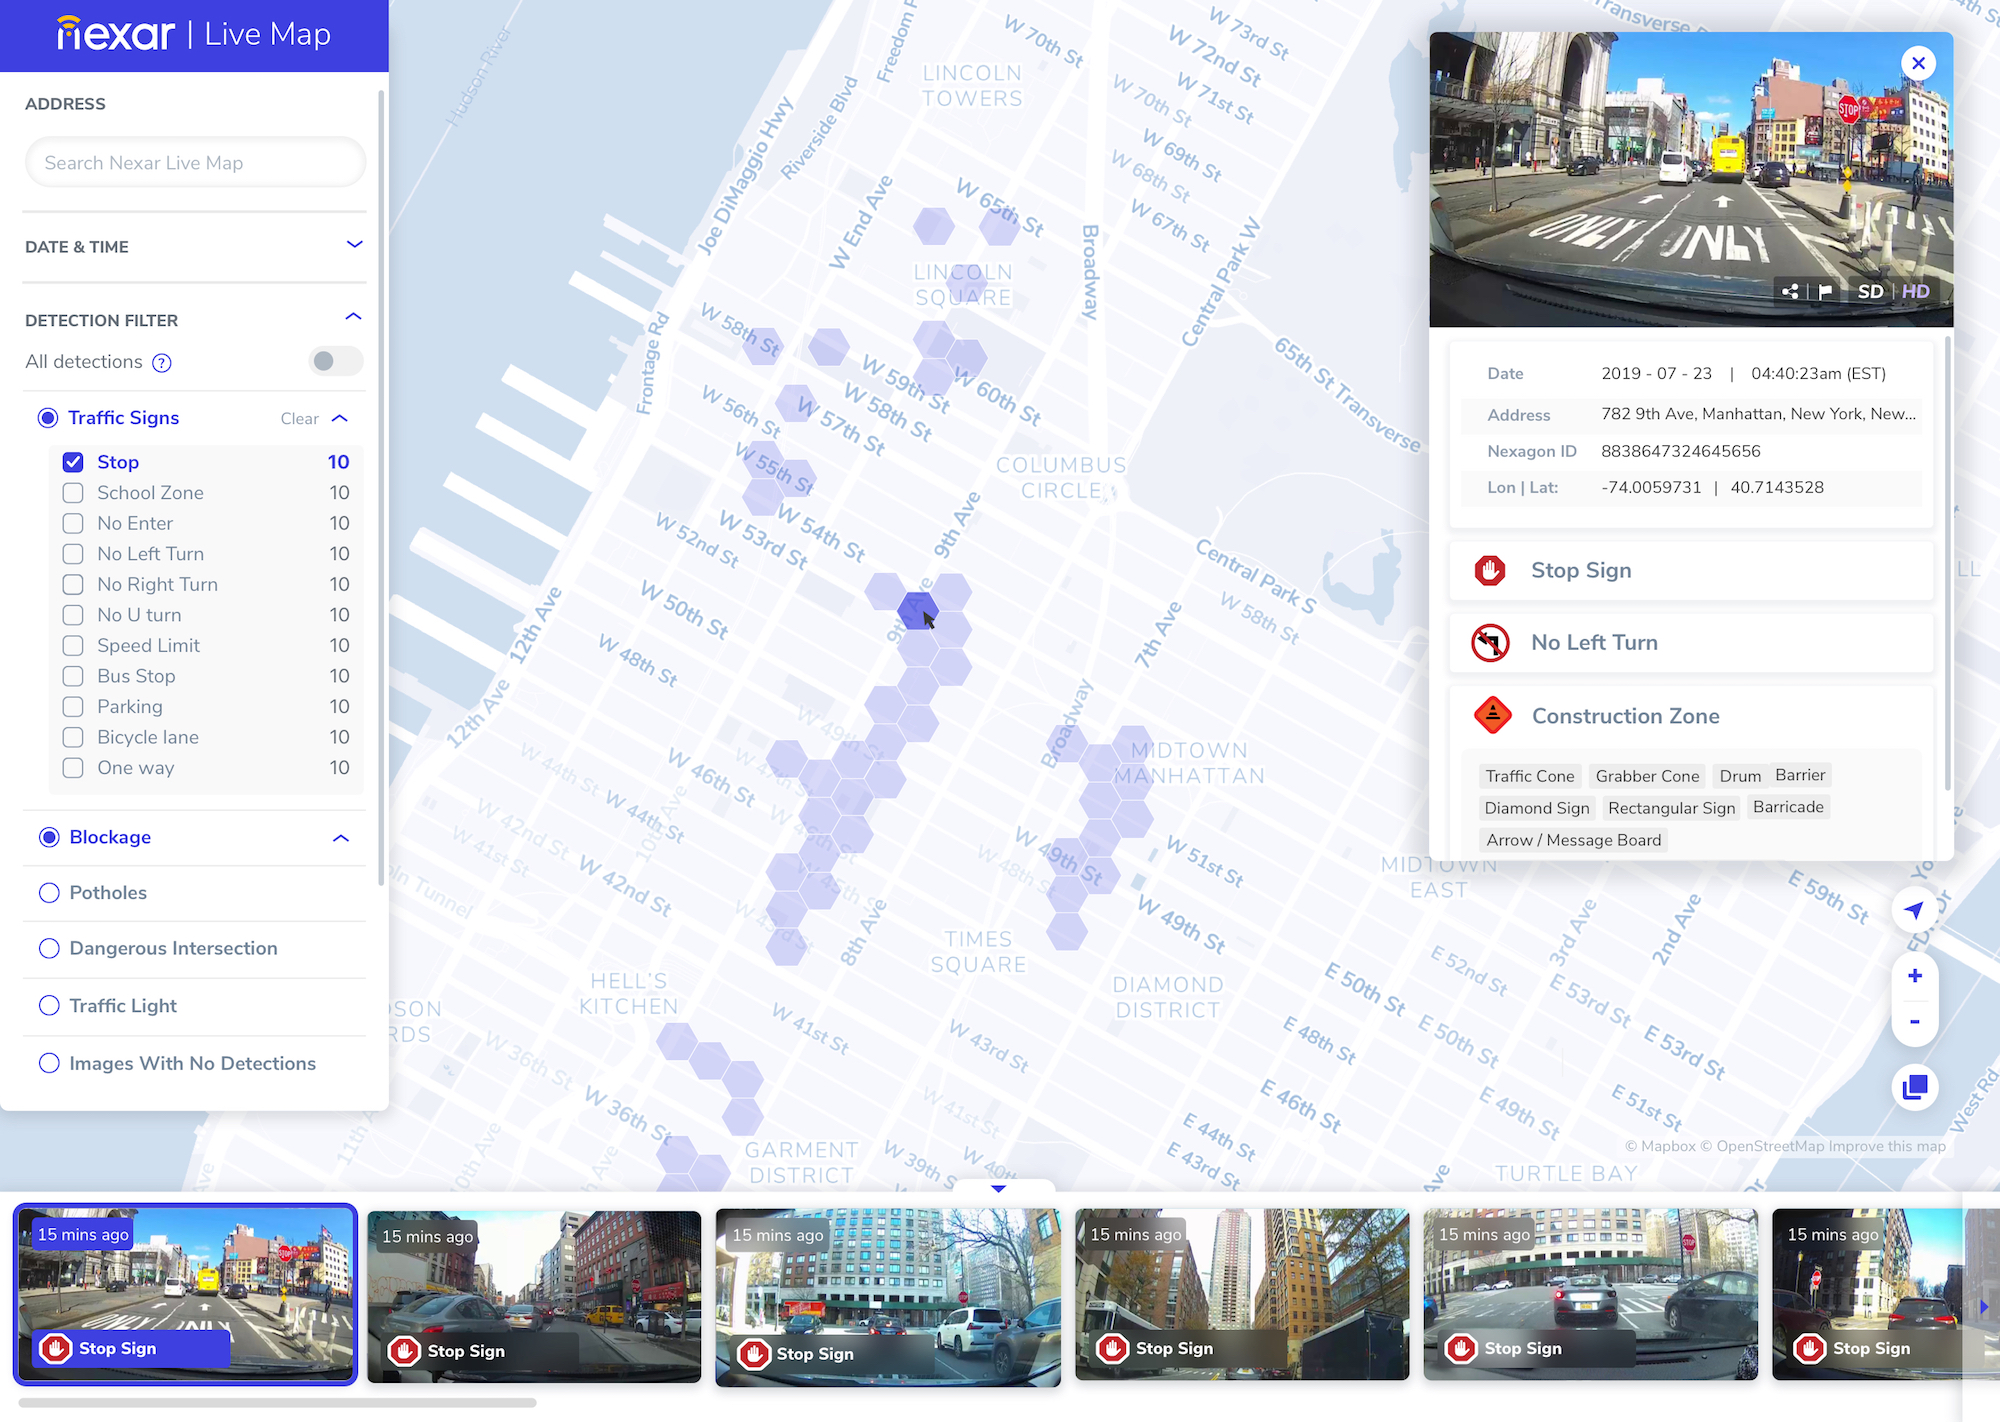Uncheck the Stop sign checkbox
The height and width of the screenshot is (1422, 2000).
coord(73,462)
